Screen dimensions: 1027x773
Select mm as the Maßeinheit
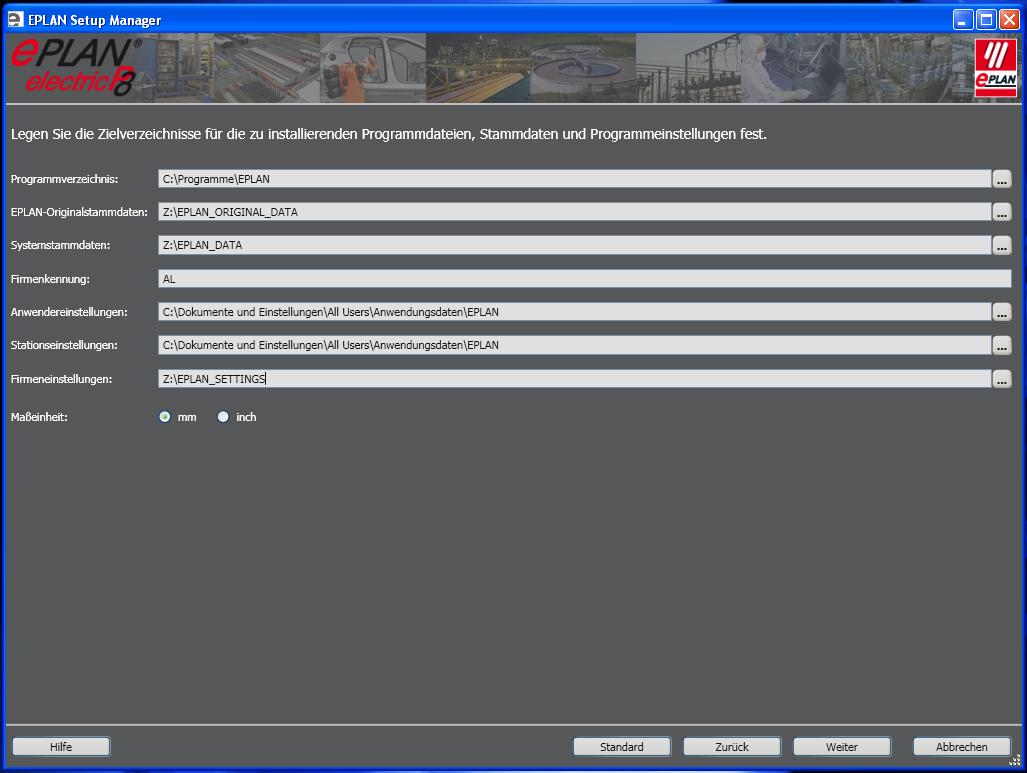pyautogui.click(x=164, y=417)
